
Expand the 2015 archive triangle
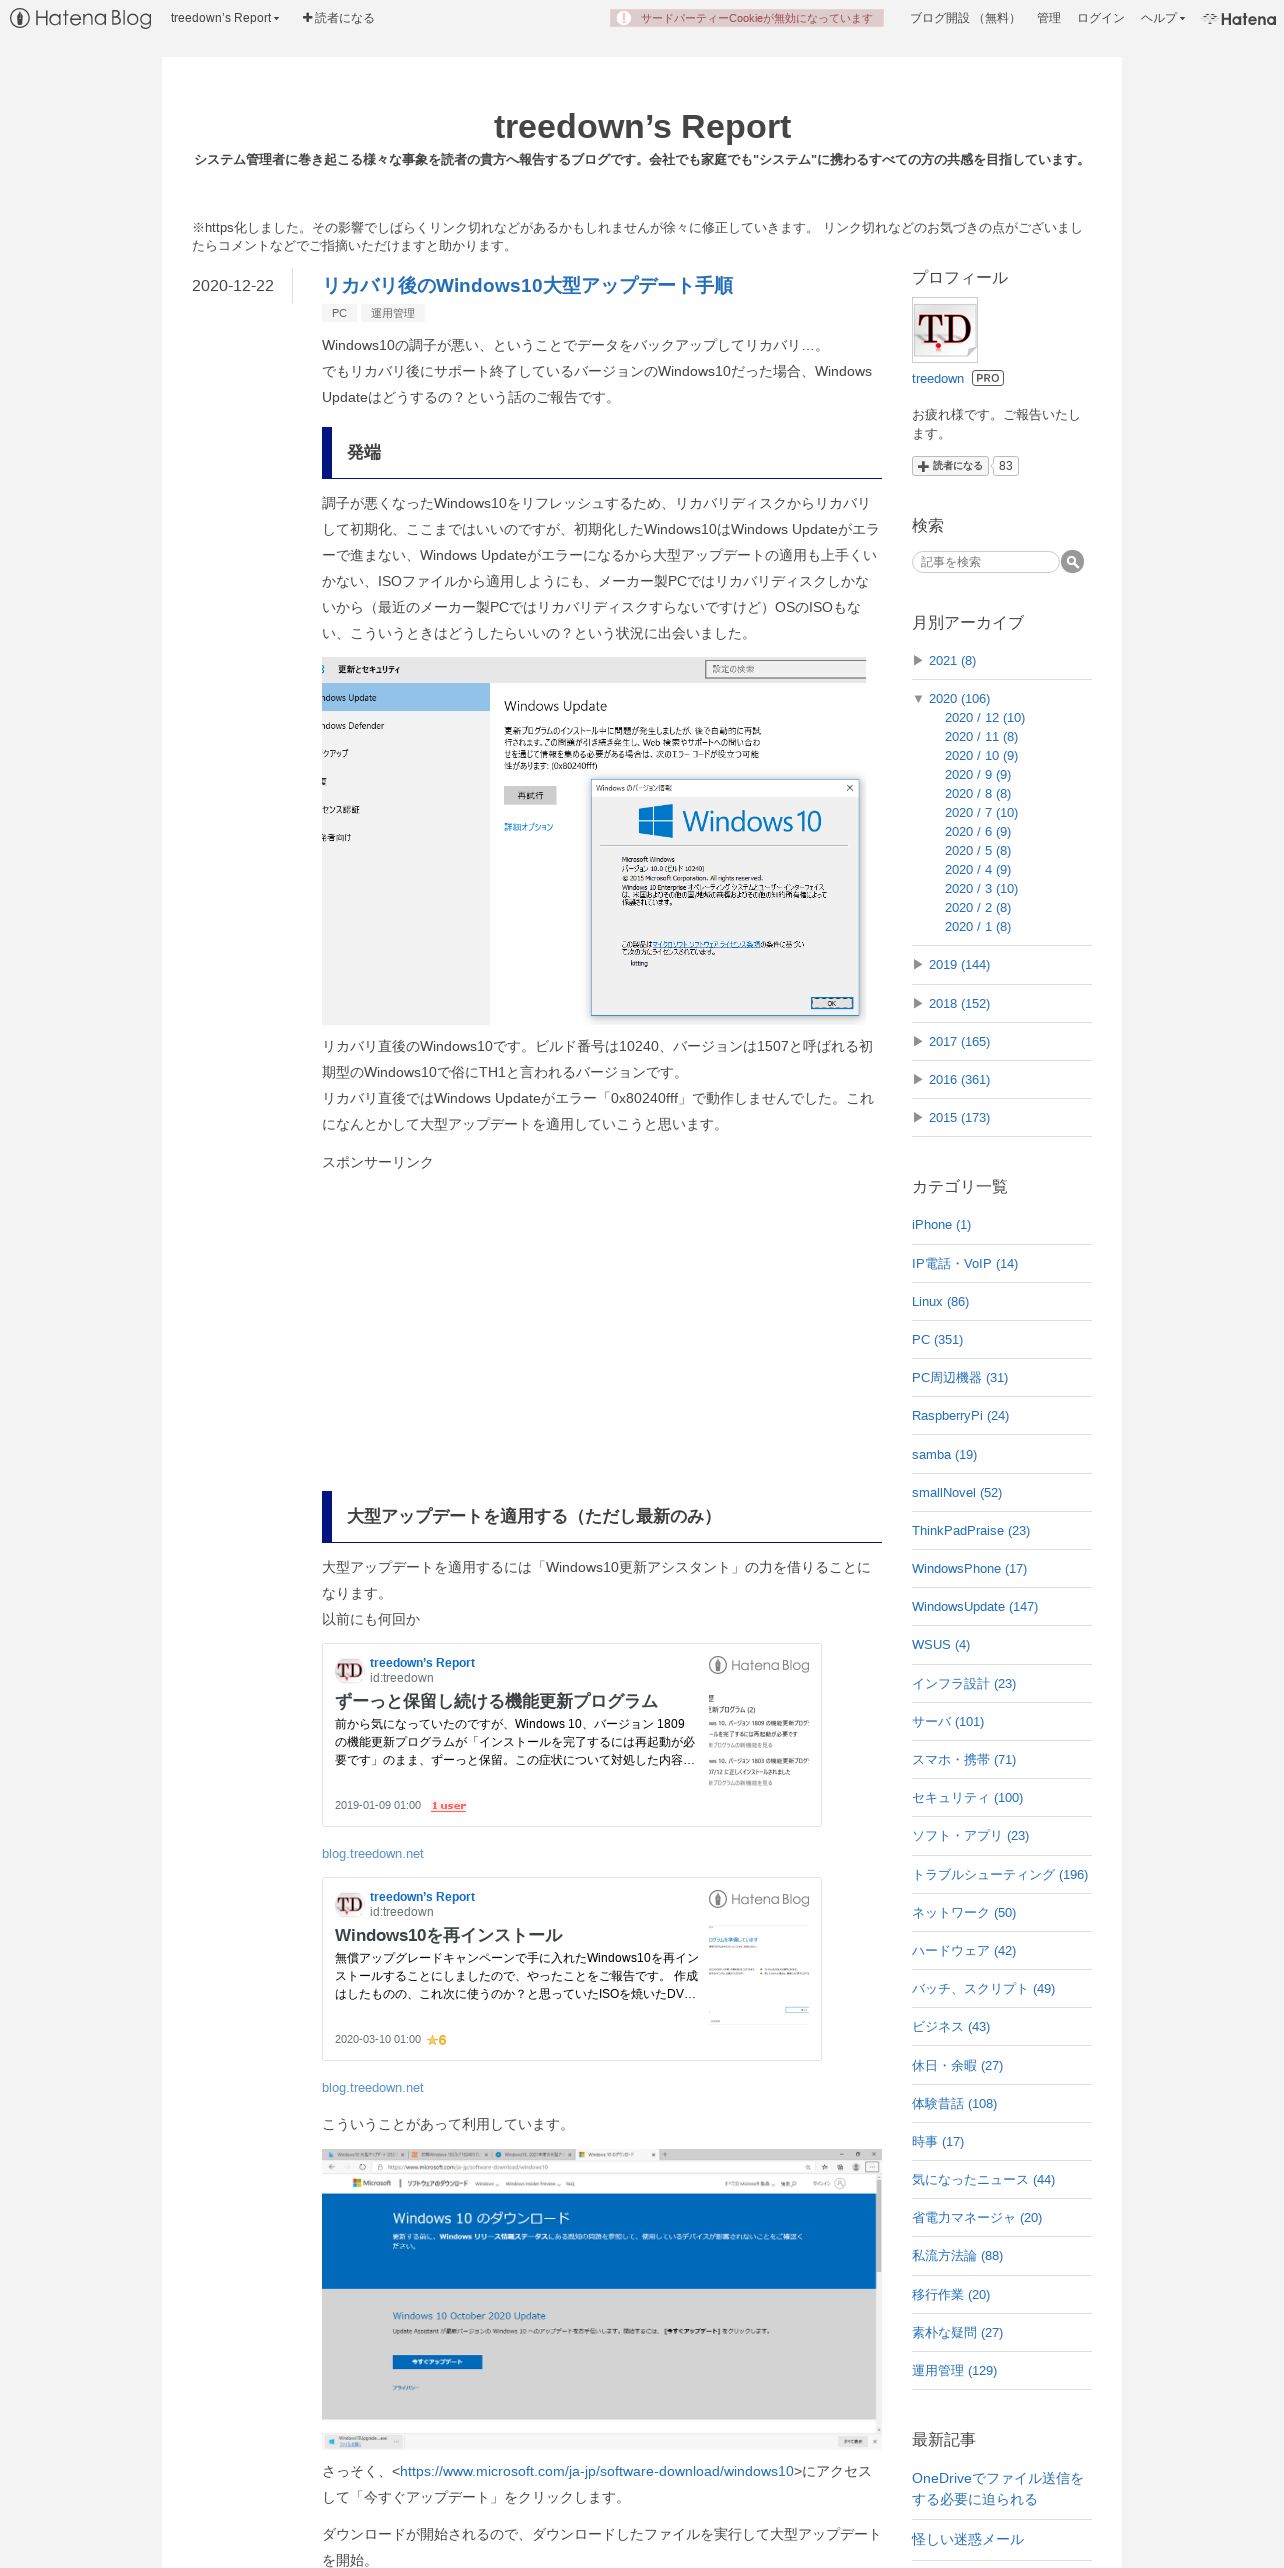coord(918,1117)
